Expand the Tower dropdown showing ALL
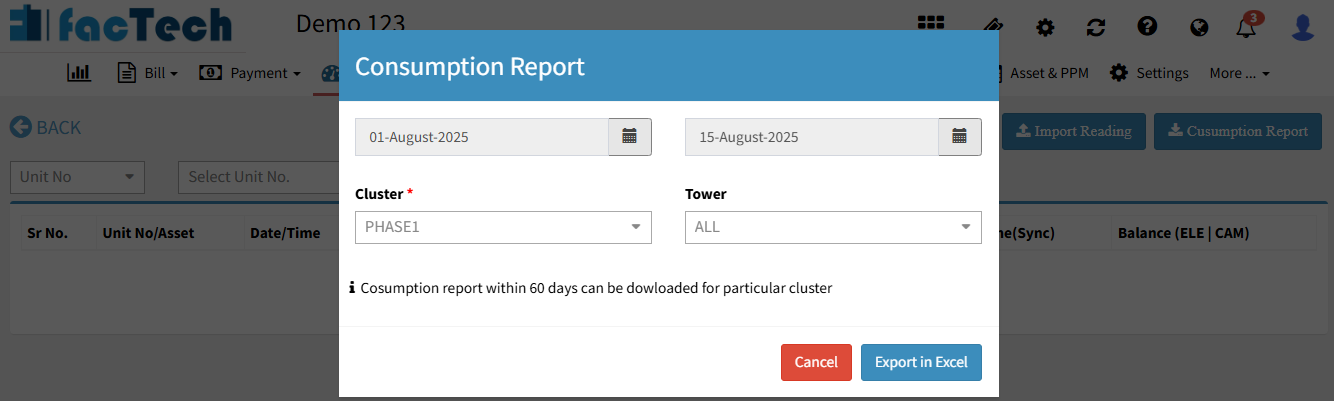Screen dimensions: 1334x401 tap(832, 227)
